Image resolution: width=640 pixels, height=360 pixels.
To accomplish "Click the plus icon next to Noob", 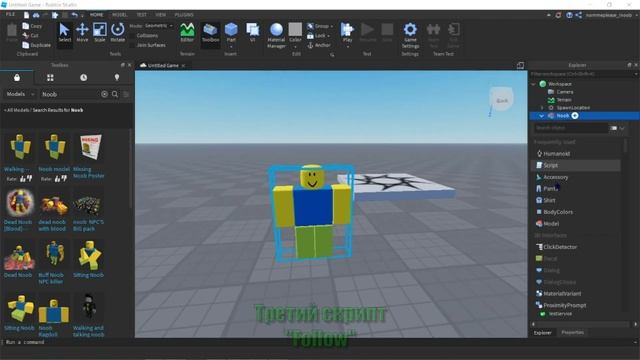I will [x=575, y=116].
